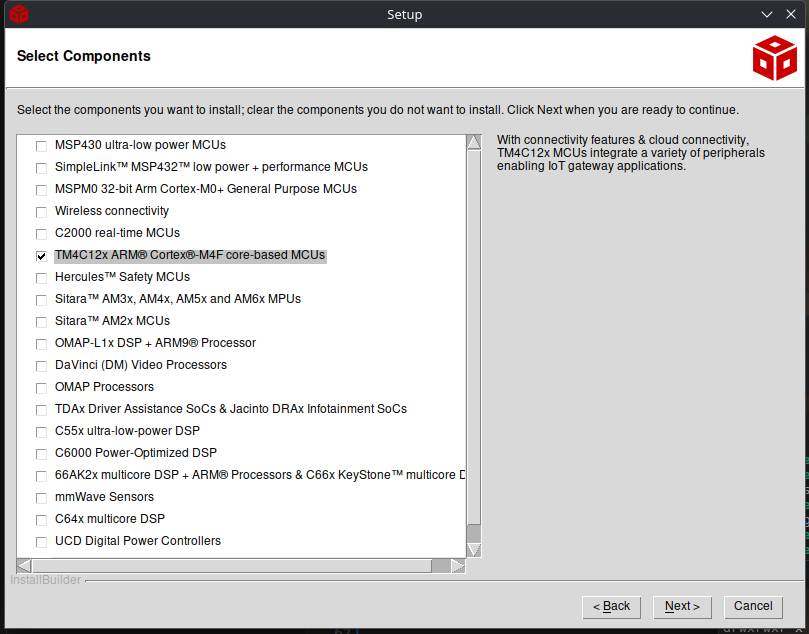Viewport: 809px width, 634px height.
Task: Check the Sitara AM2x MCUs box
Action: 41,322
